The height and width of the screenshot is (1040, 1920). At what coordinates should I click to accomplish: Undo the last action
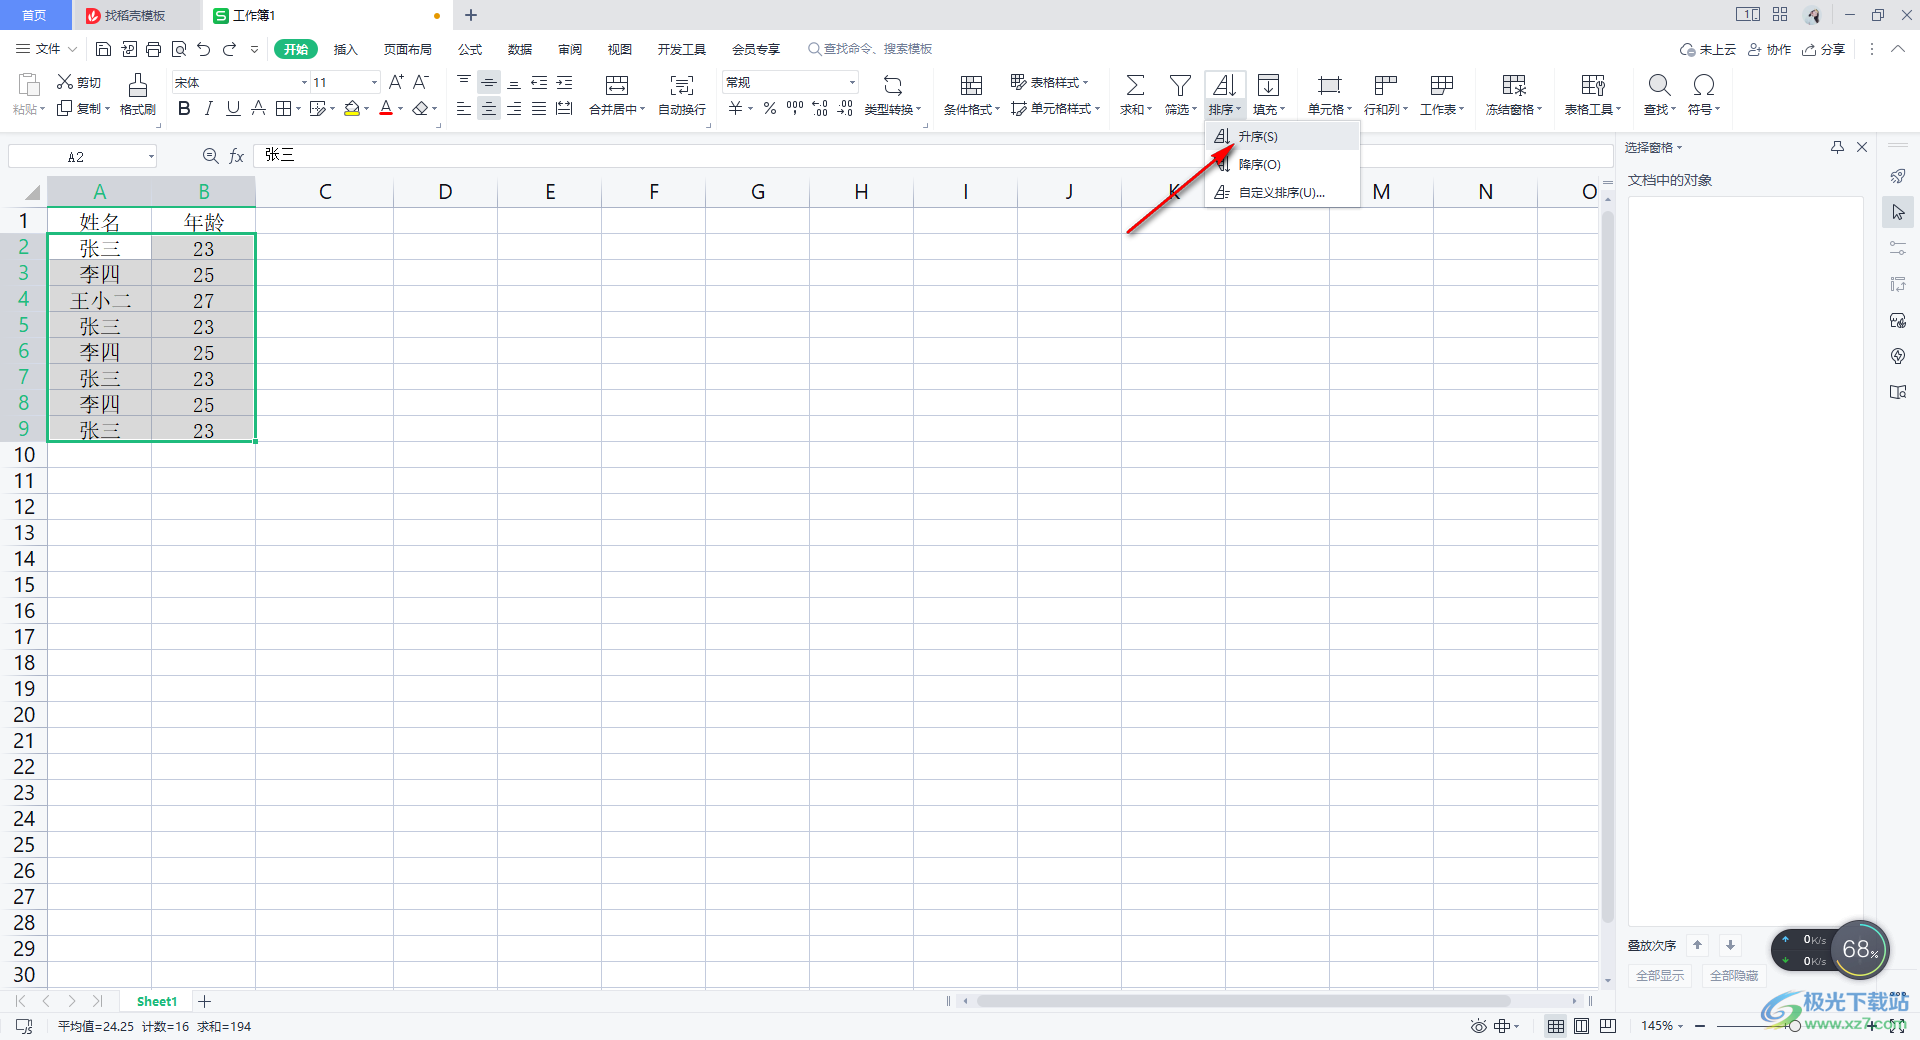click(204, 49)
